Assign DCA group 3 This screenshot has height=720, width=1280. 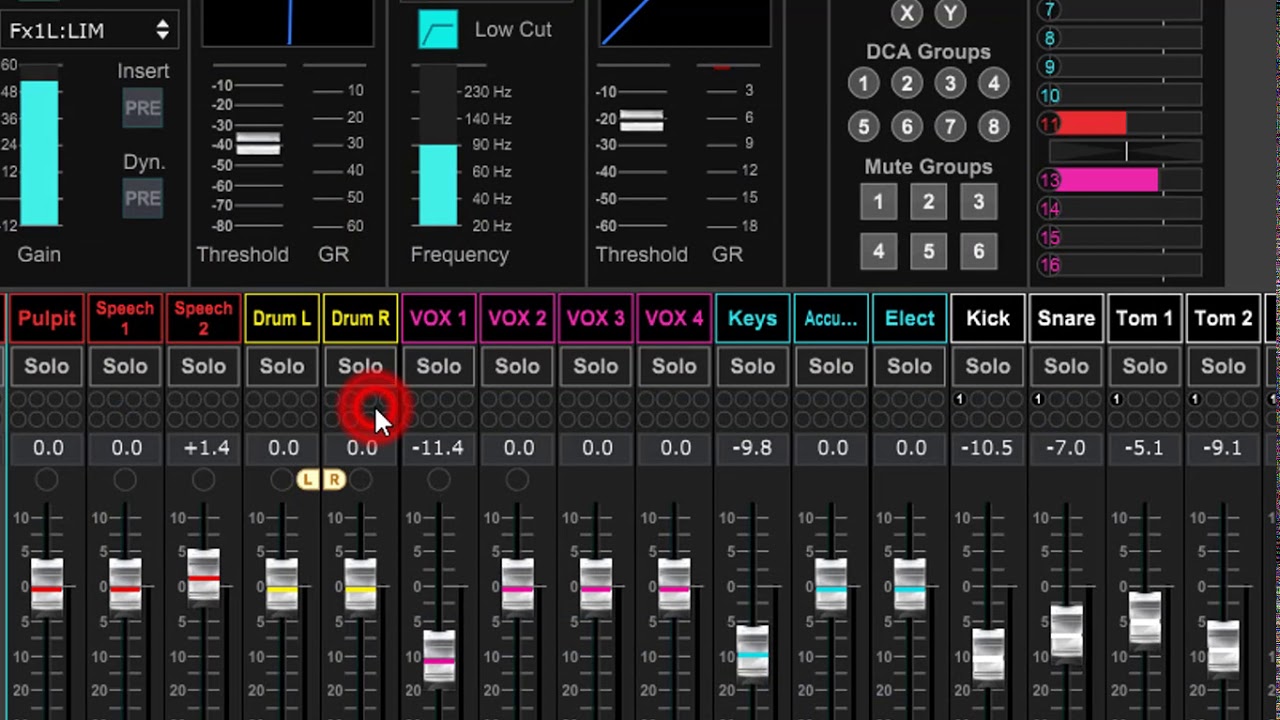[x=950, y=84]
